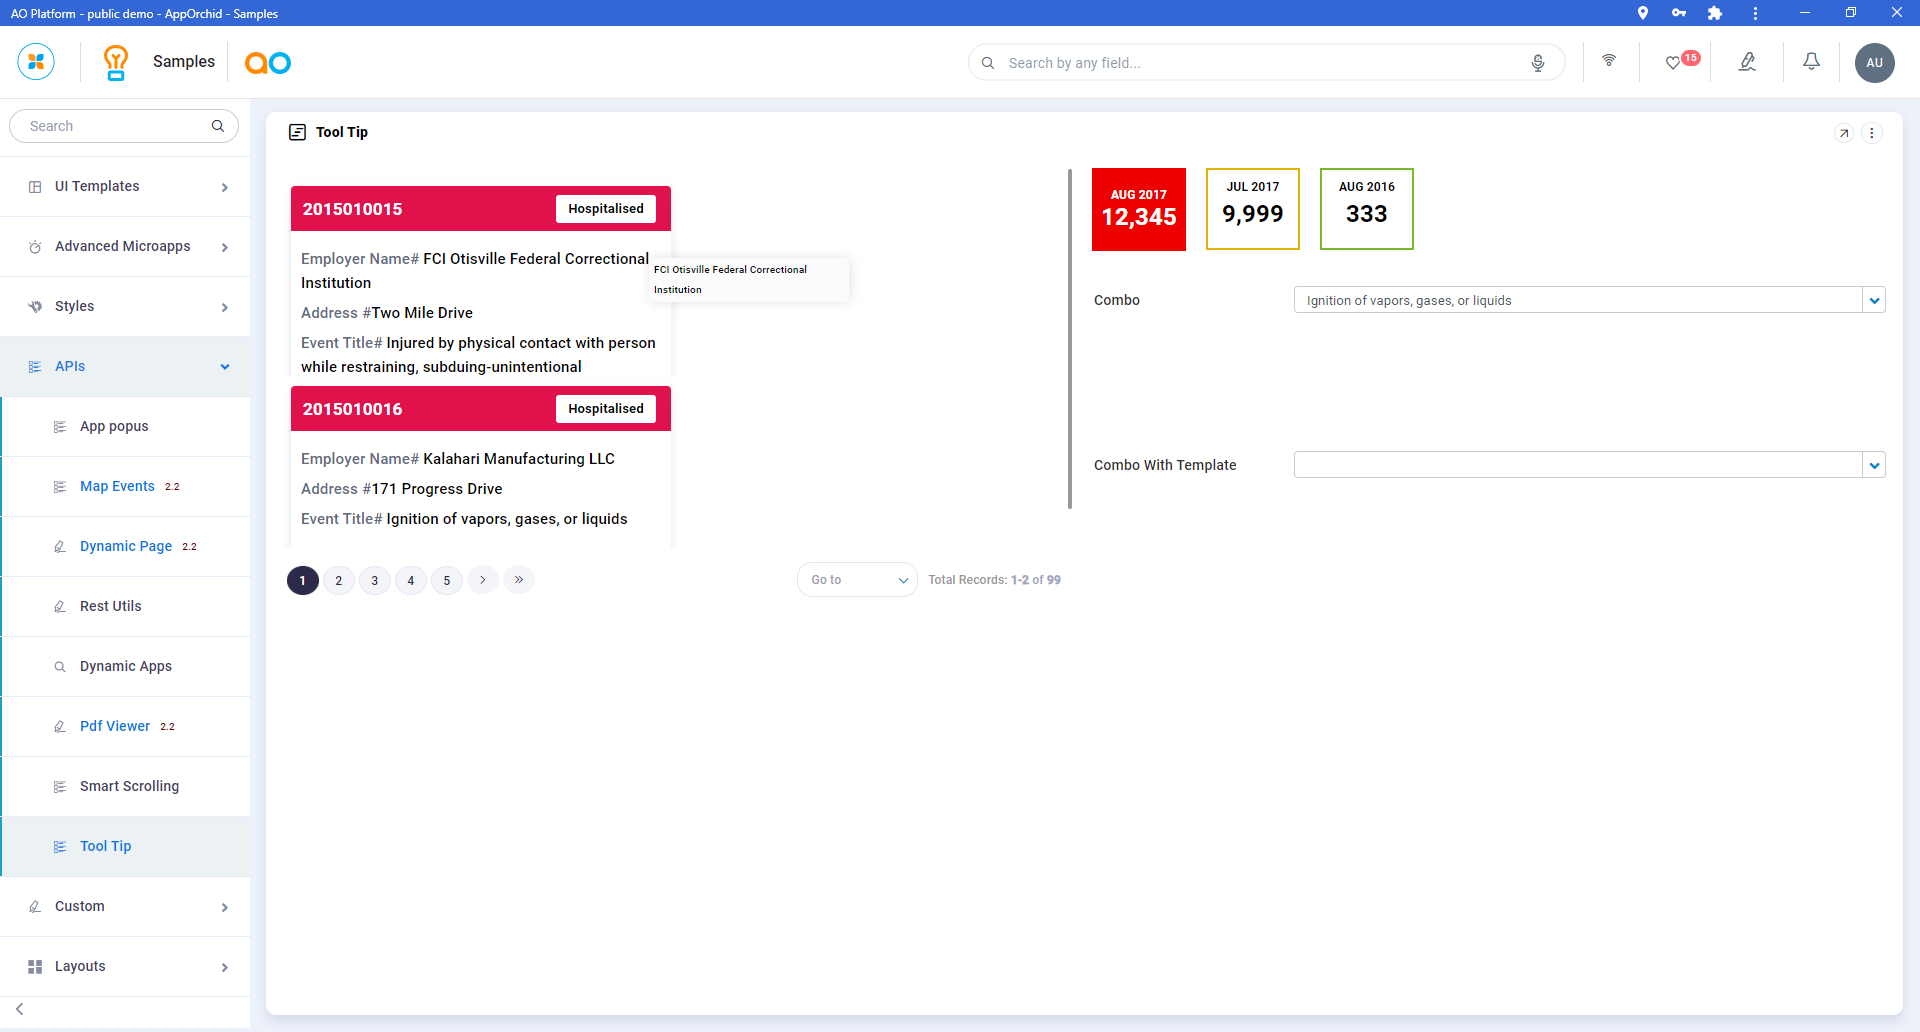Click the wifi connectivity status icon

[x=1609, y=61]
